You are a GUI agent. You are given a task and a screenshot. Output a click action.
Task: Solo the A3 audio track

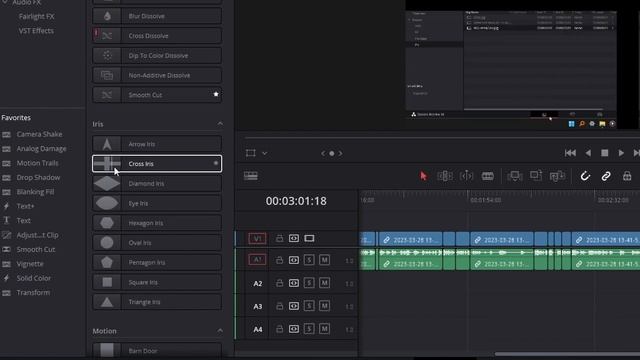tap(309, 306)
